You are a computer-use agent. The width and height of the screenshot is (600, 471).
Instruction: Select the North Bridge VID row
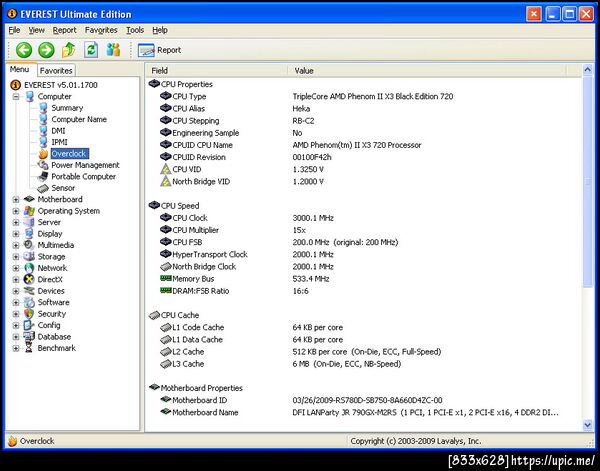pyautogui.click(x=364, y=181)
